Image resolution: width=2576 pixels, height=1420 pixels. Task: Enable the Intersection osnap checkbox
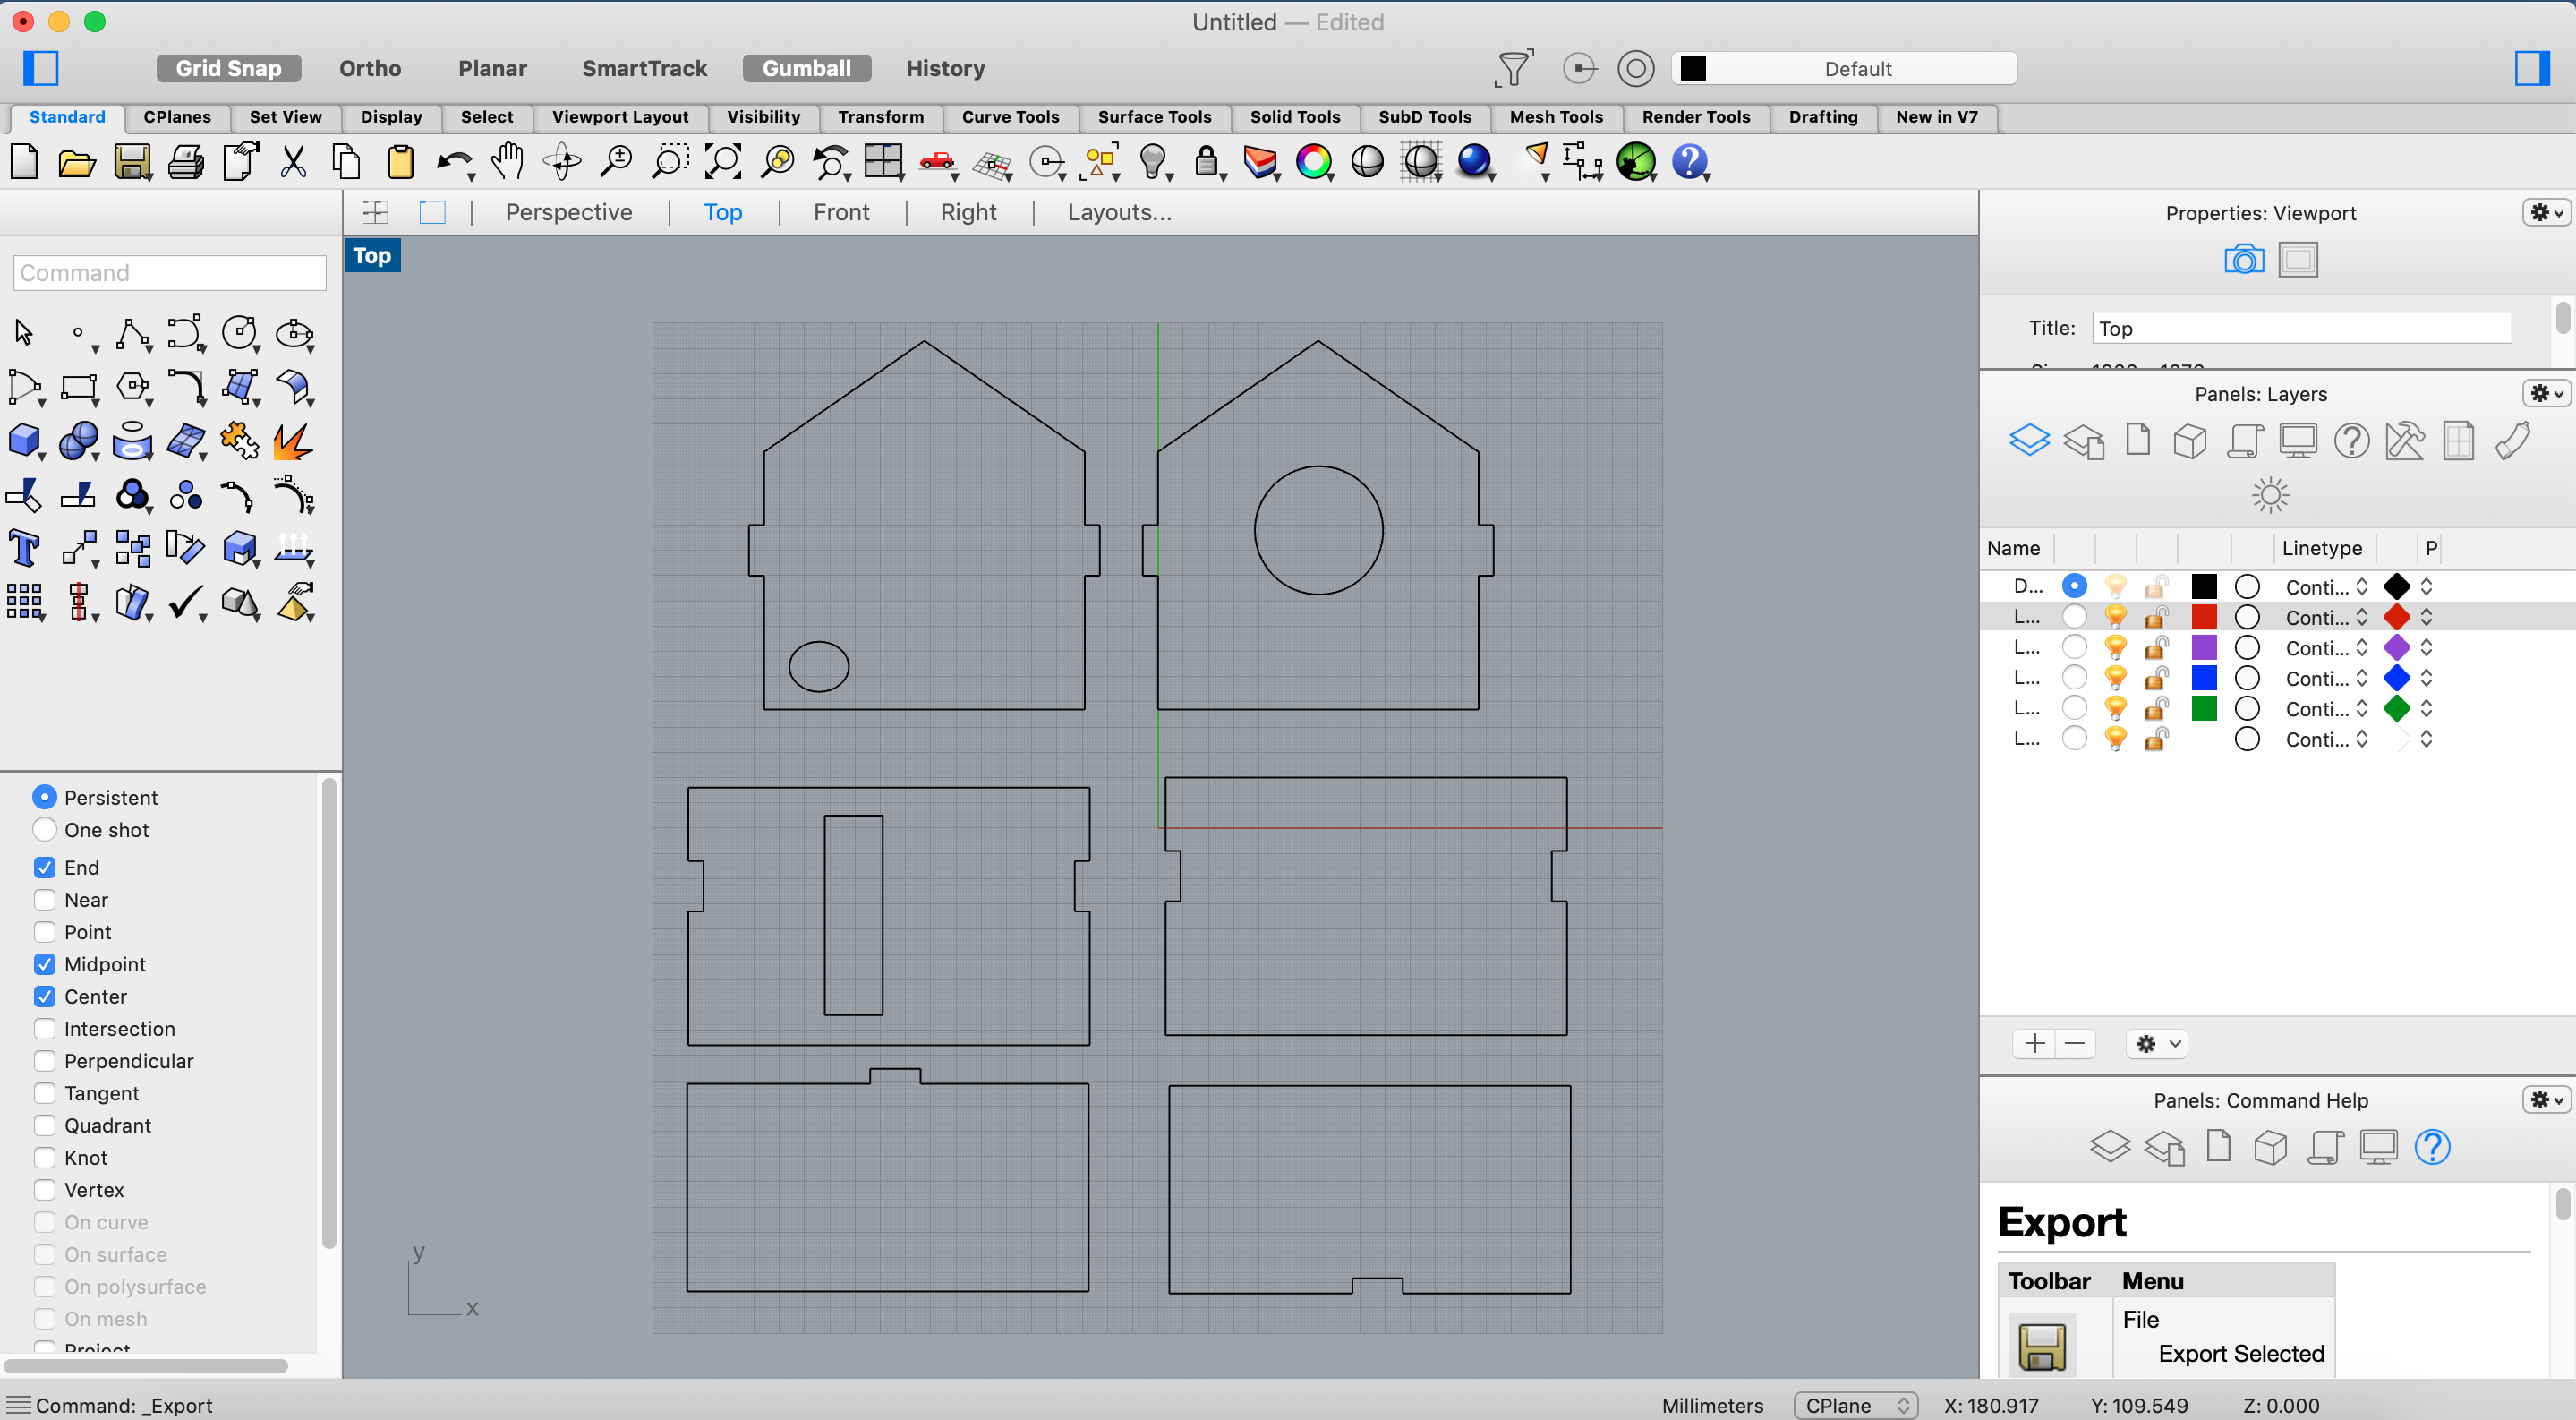44,1028
